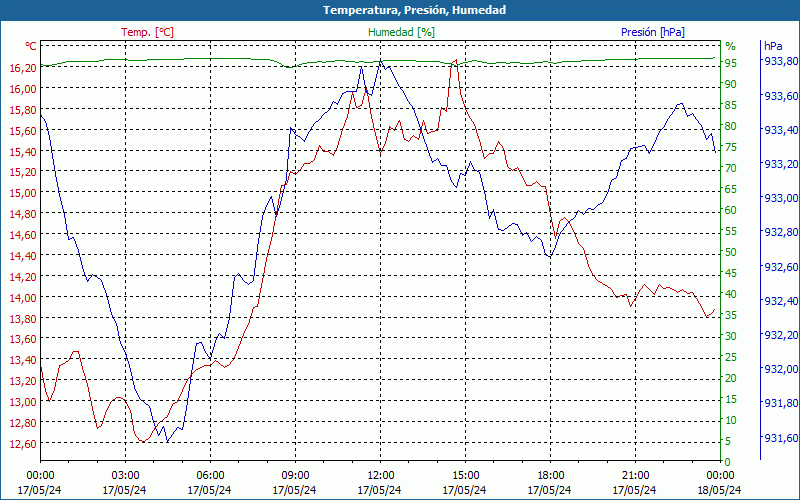Click the chart title 'Temperatura, Presión, Humedad'
Viewport: 800px width, 500px height.
(414, 10)
